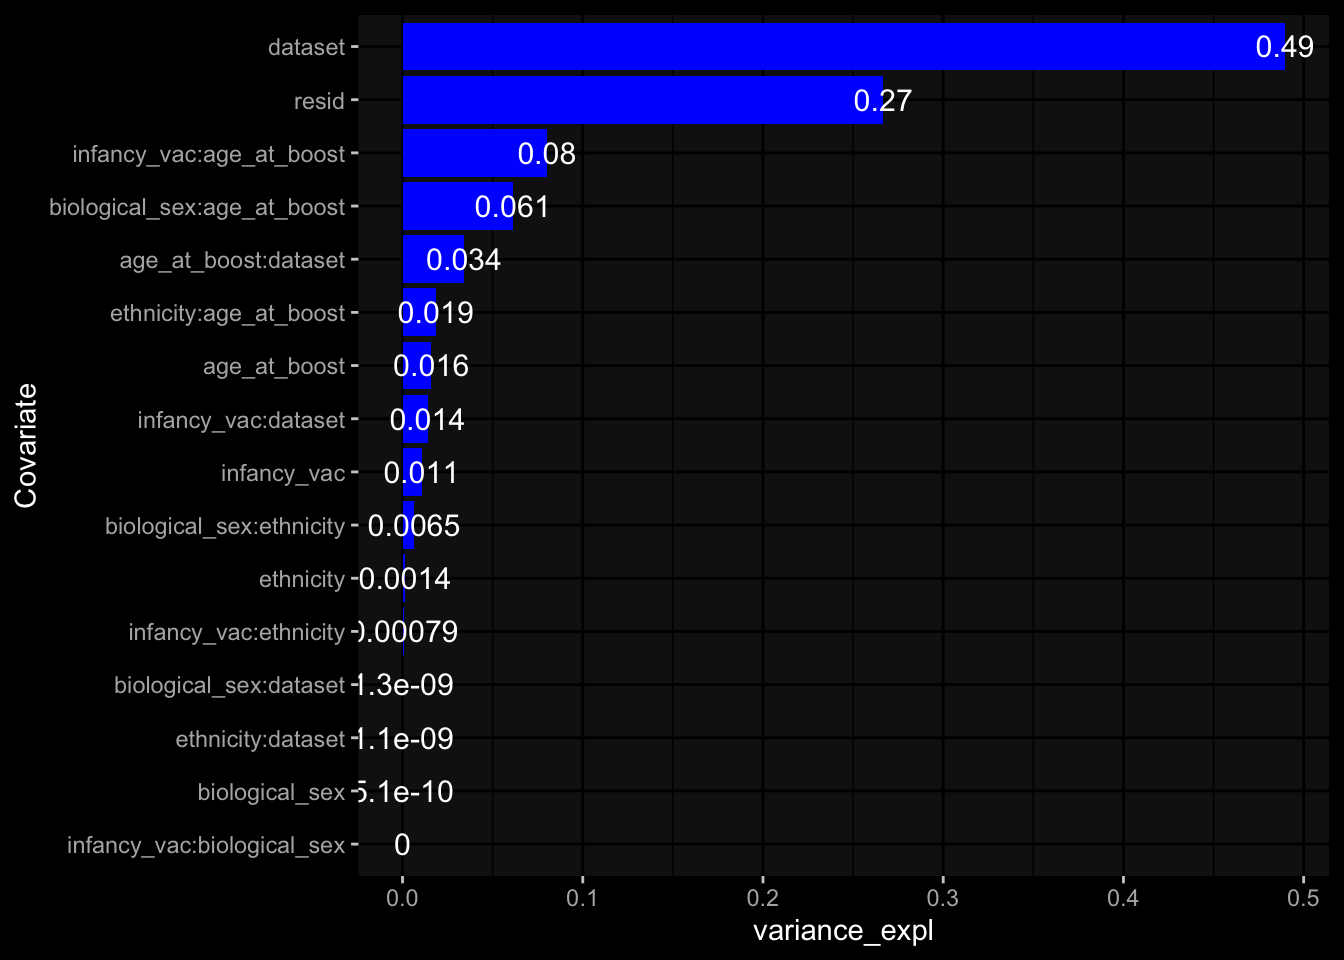Click the x-axis tick label 0.5
Viewport: 1344px width, 960px height.
click(x=1303, y=898)
